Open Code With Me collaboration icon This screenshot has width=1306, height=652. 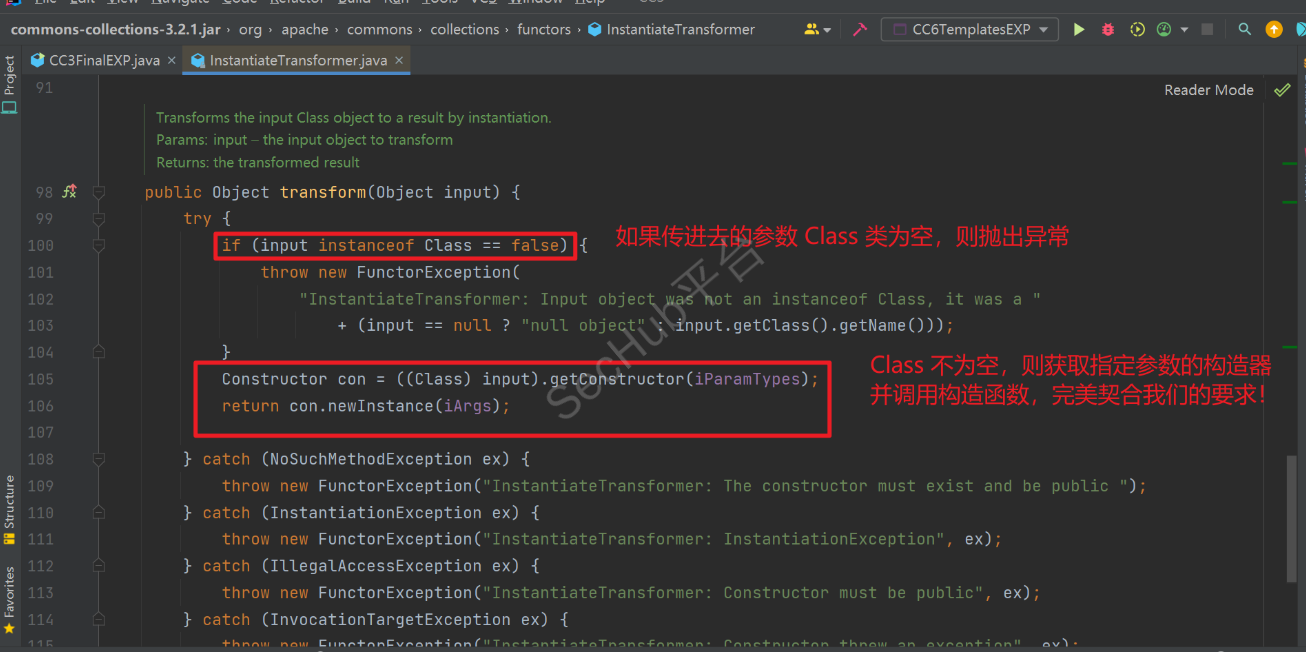(x=812, y=29)
